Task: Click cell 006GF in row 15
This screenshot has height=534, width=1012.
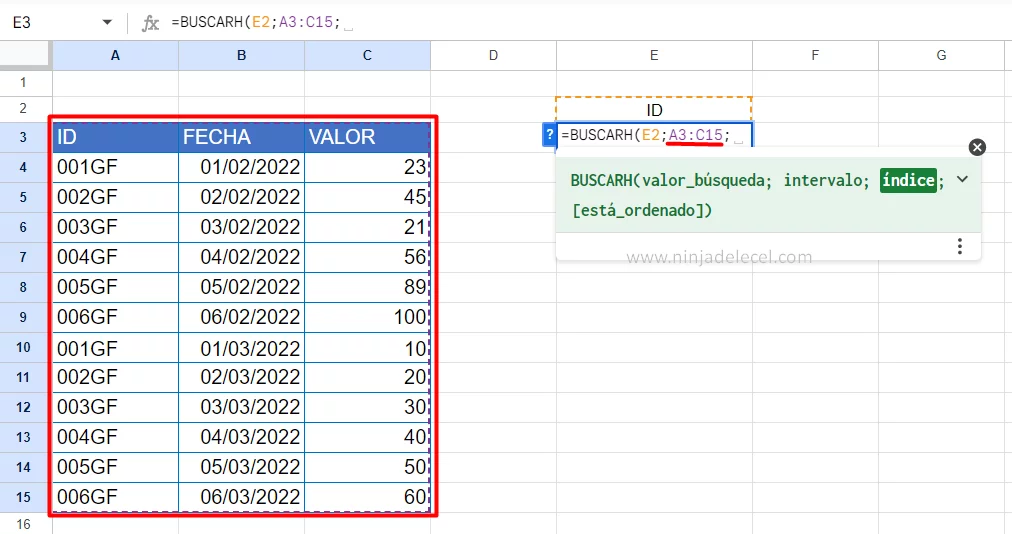Action: [116, 497]
